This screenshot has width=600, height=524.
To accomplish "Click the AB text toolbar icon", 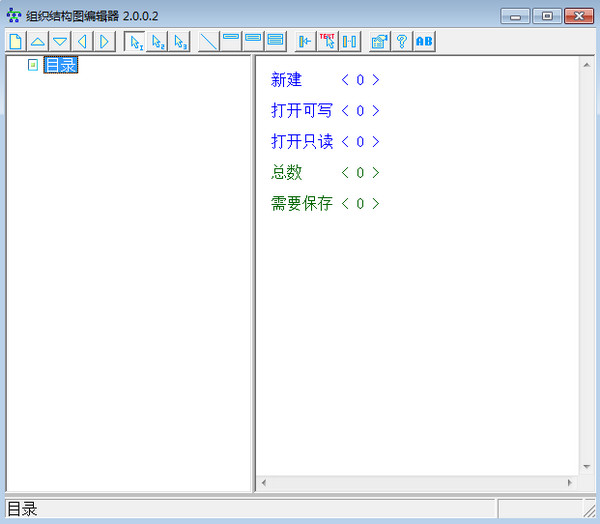I will pyautogui.click(x=424, y=41).
